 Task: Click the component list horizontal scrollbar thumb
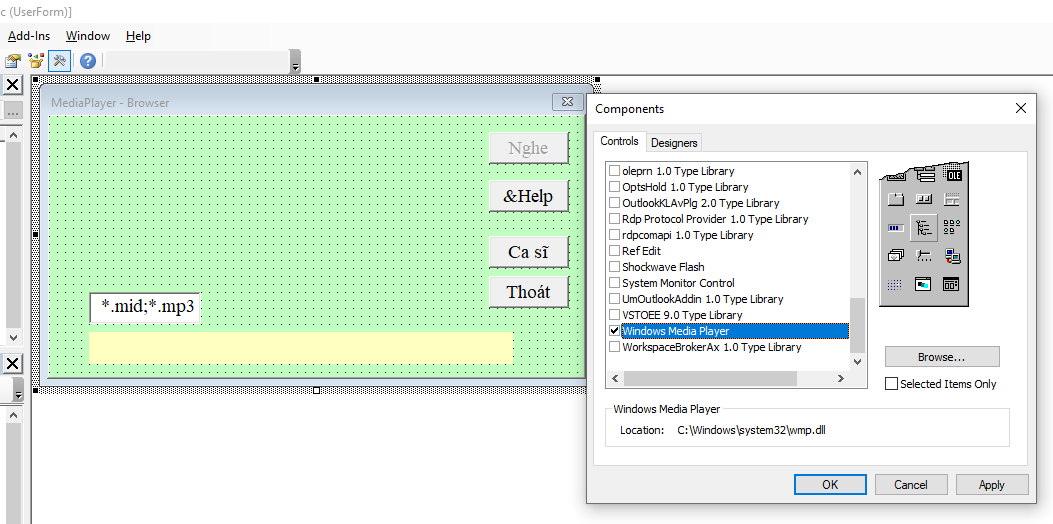click(x=710, y=379)
